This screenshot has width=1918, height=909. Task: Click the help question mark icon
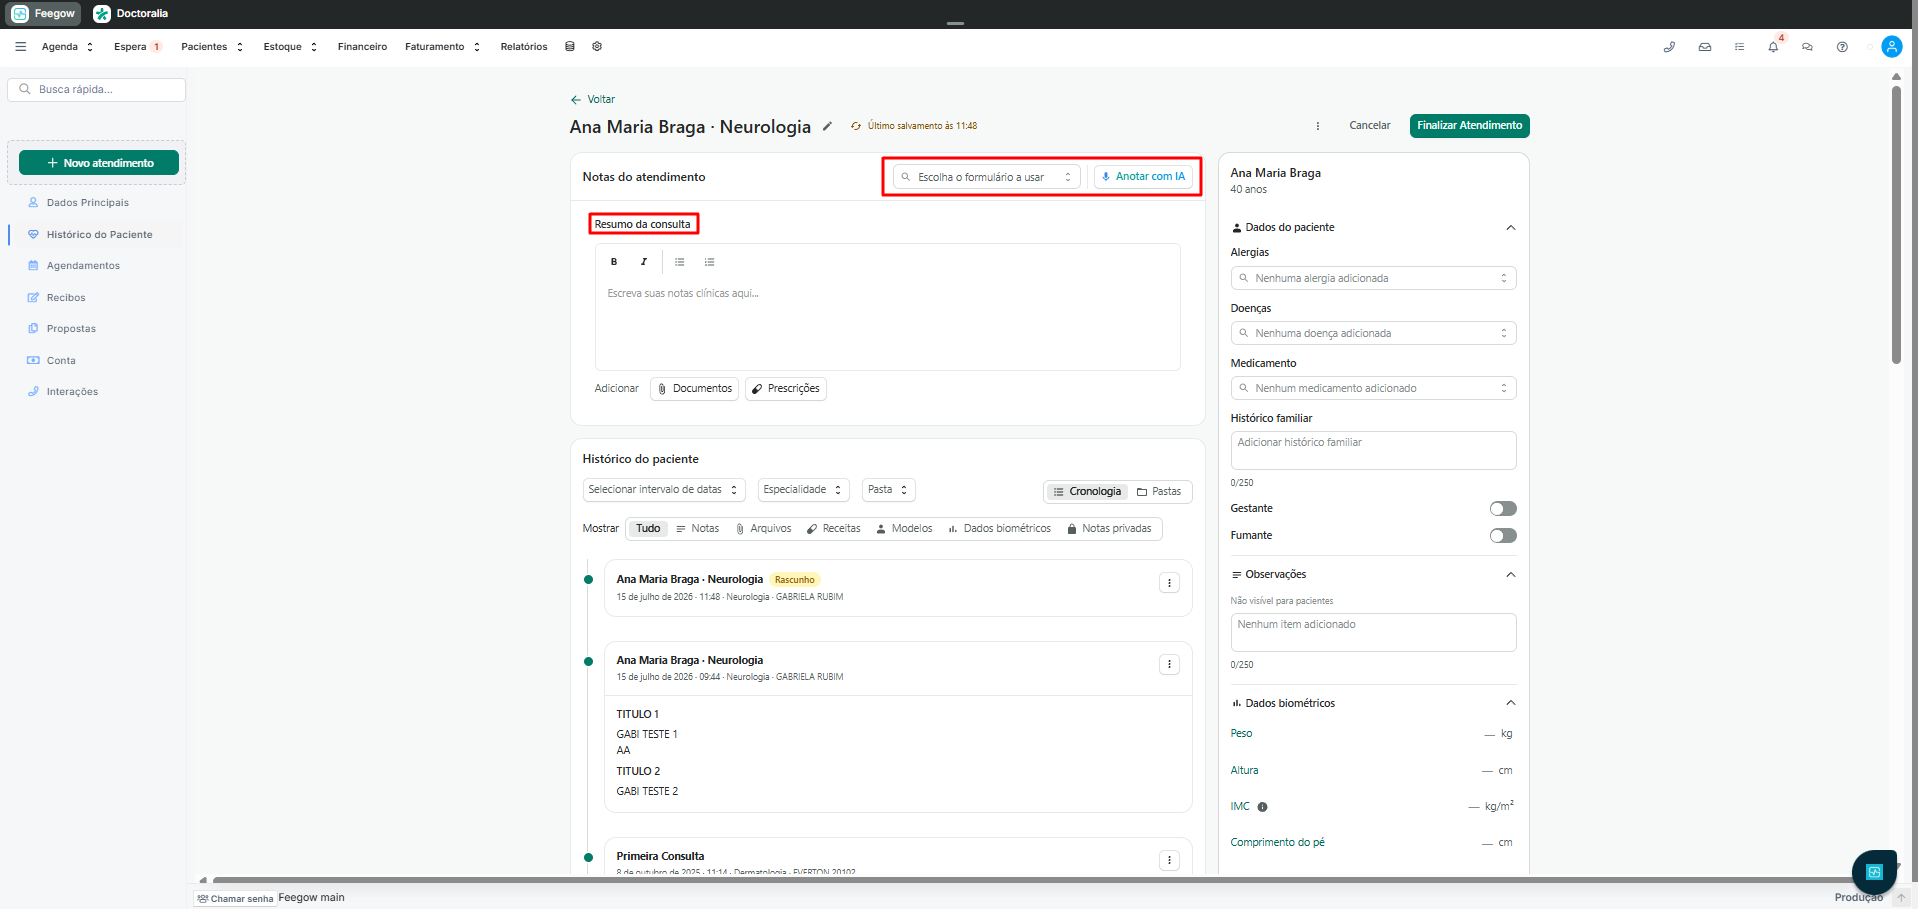tap(1842, 47)
